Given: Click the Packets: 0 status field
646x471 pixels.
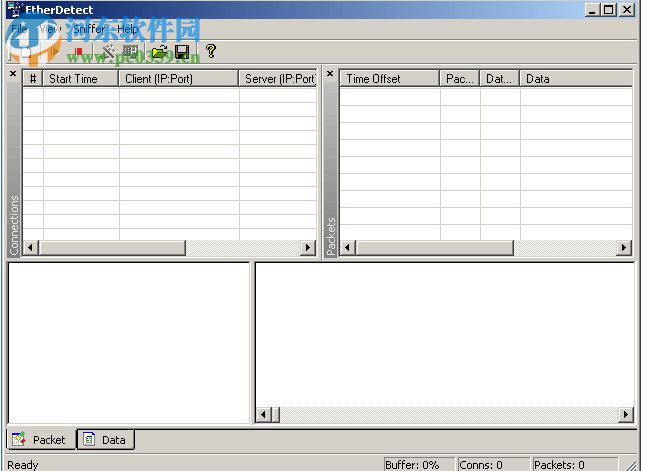Looking at the screenshot, I should click(x=575, y=465).
